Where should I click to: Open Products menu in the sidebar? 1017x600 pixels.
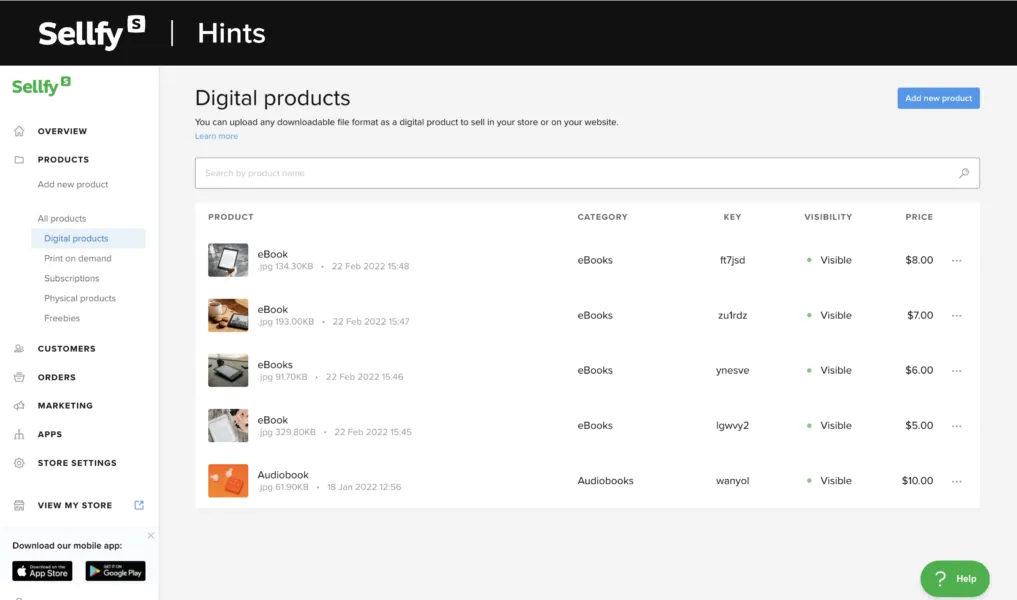63,160
